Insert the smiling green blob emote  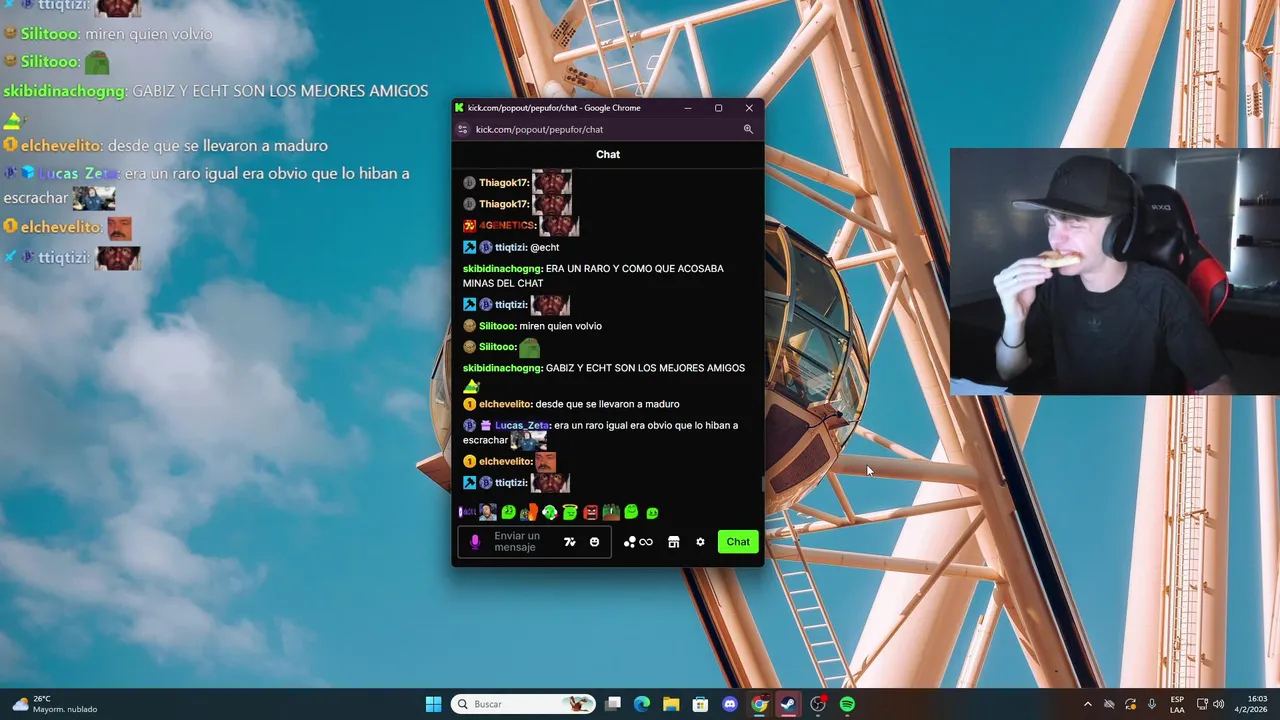pyautogui.click(x=631, y=512)
